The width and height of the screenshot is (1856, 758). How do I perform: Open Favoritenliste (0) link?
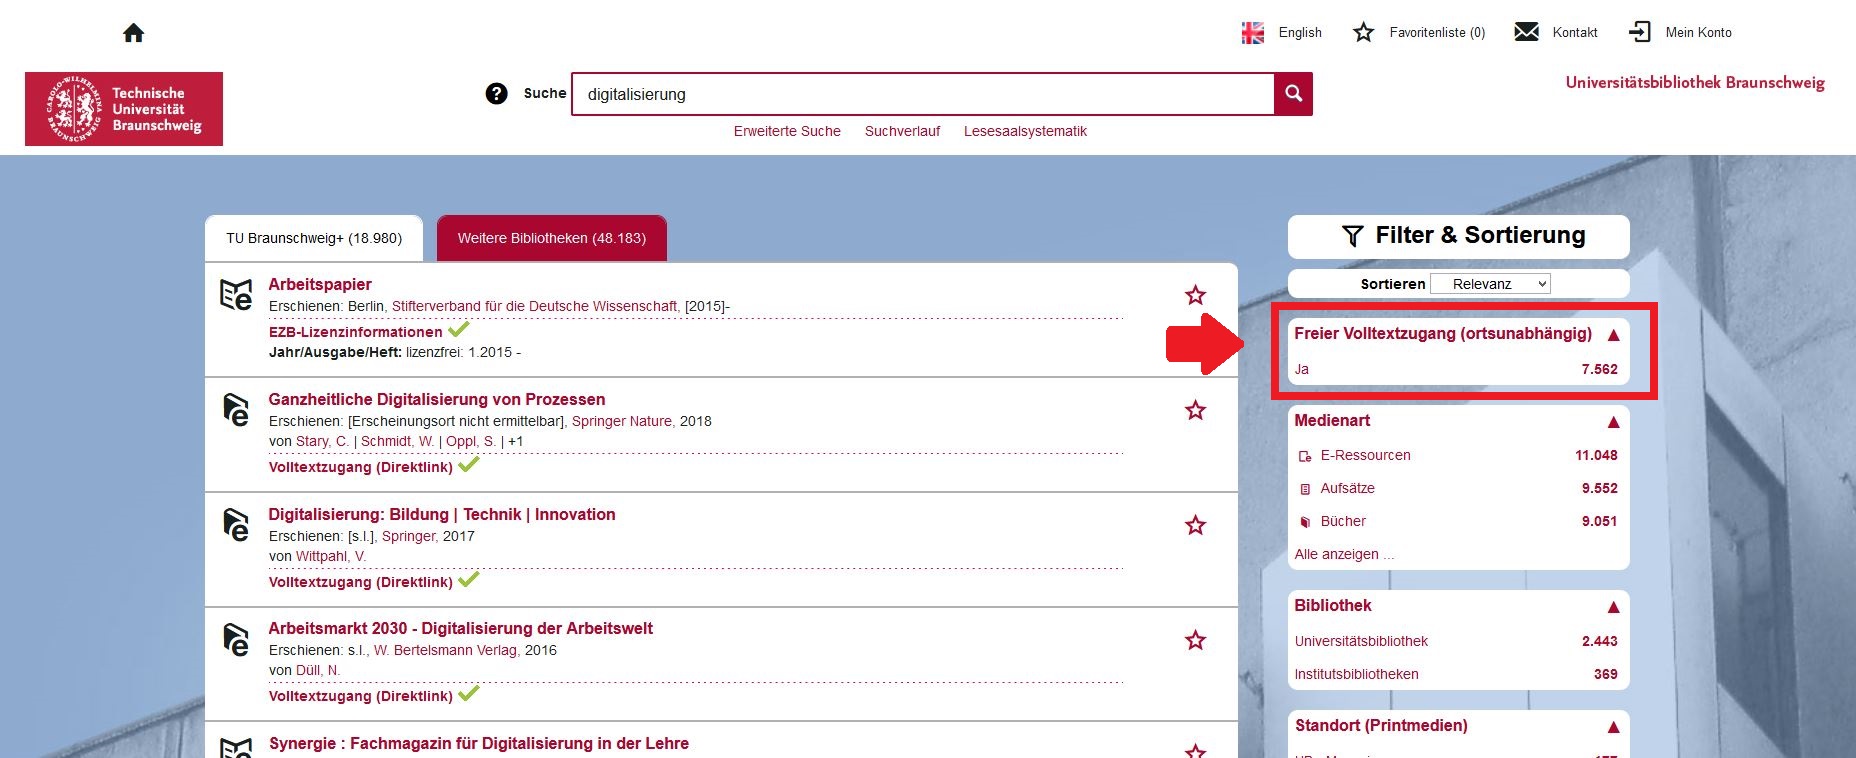click(1437, 32)
